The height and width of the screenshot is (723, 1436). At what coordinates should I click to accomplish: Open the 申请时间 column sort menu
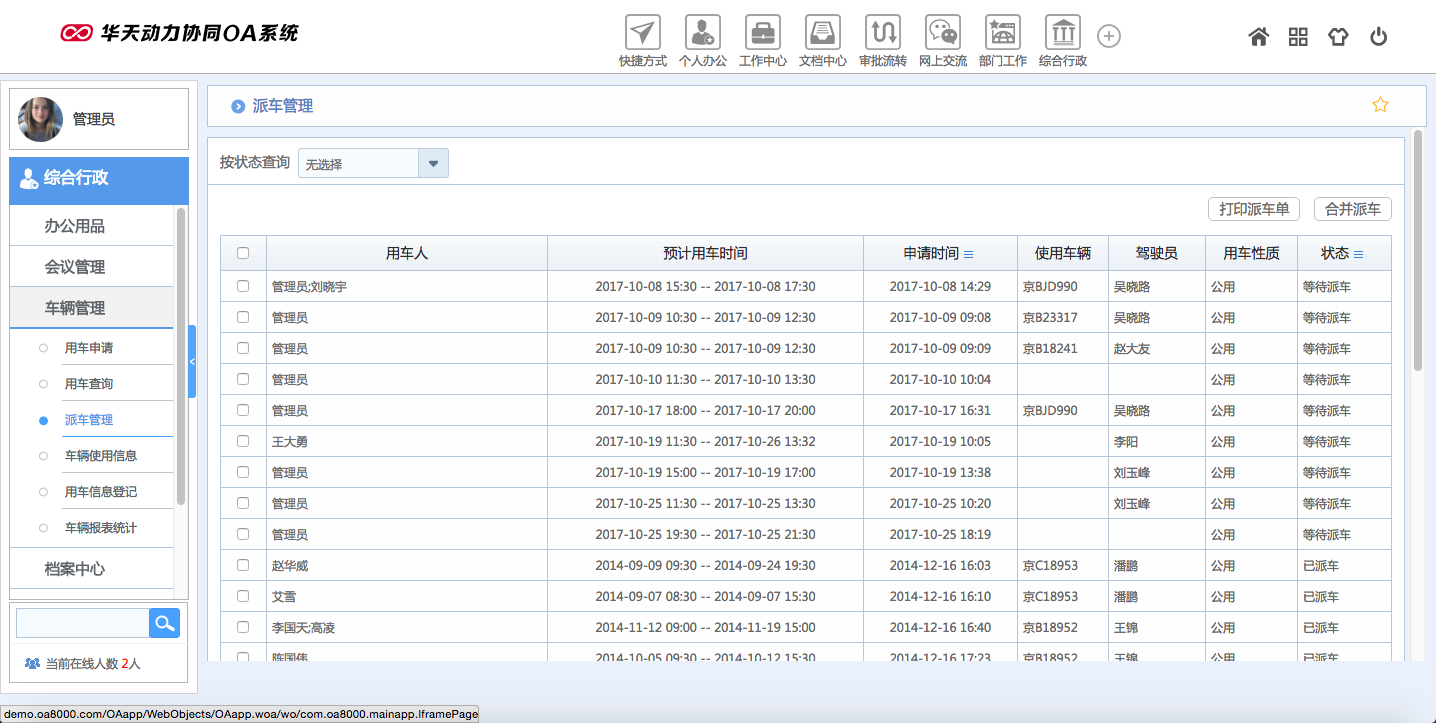coord(968,254)
